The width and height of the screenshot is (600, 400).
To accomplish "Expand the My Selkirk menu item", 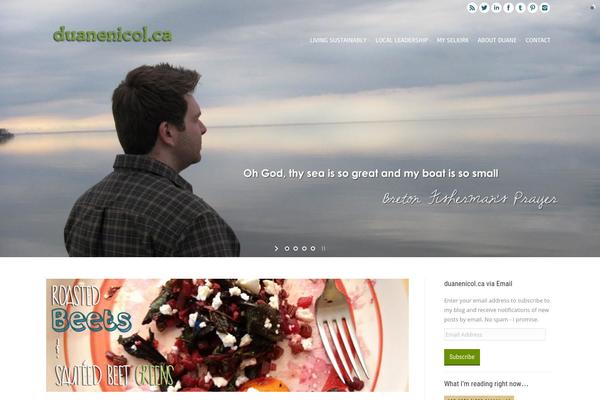I will pos(452,40).
